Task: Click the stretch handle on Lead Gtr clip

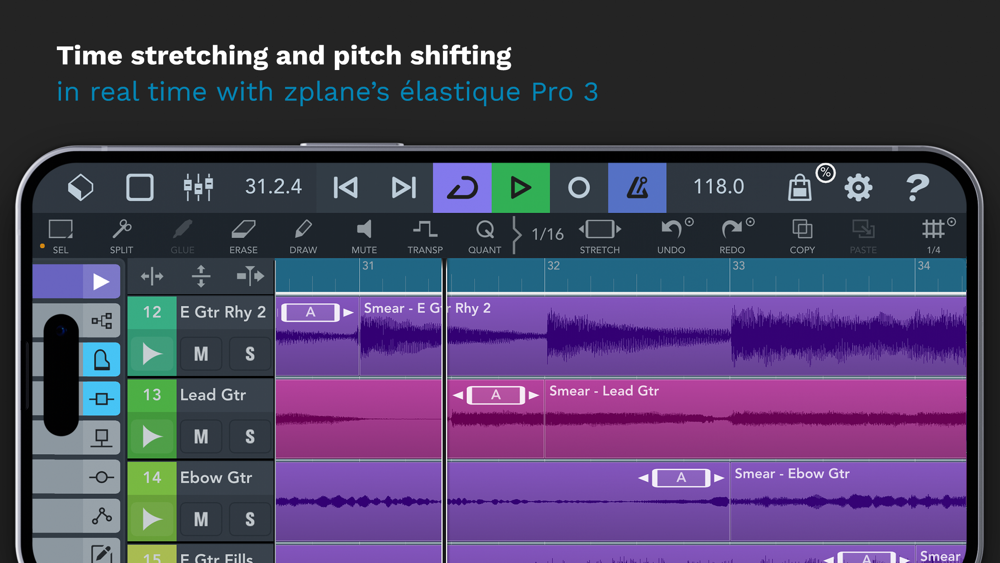Action: tap(496, 395)
